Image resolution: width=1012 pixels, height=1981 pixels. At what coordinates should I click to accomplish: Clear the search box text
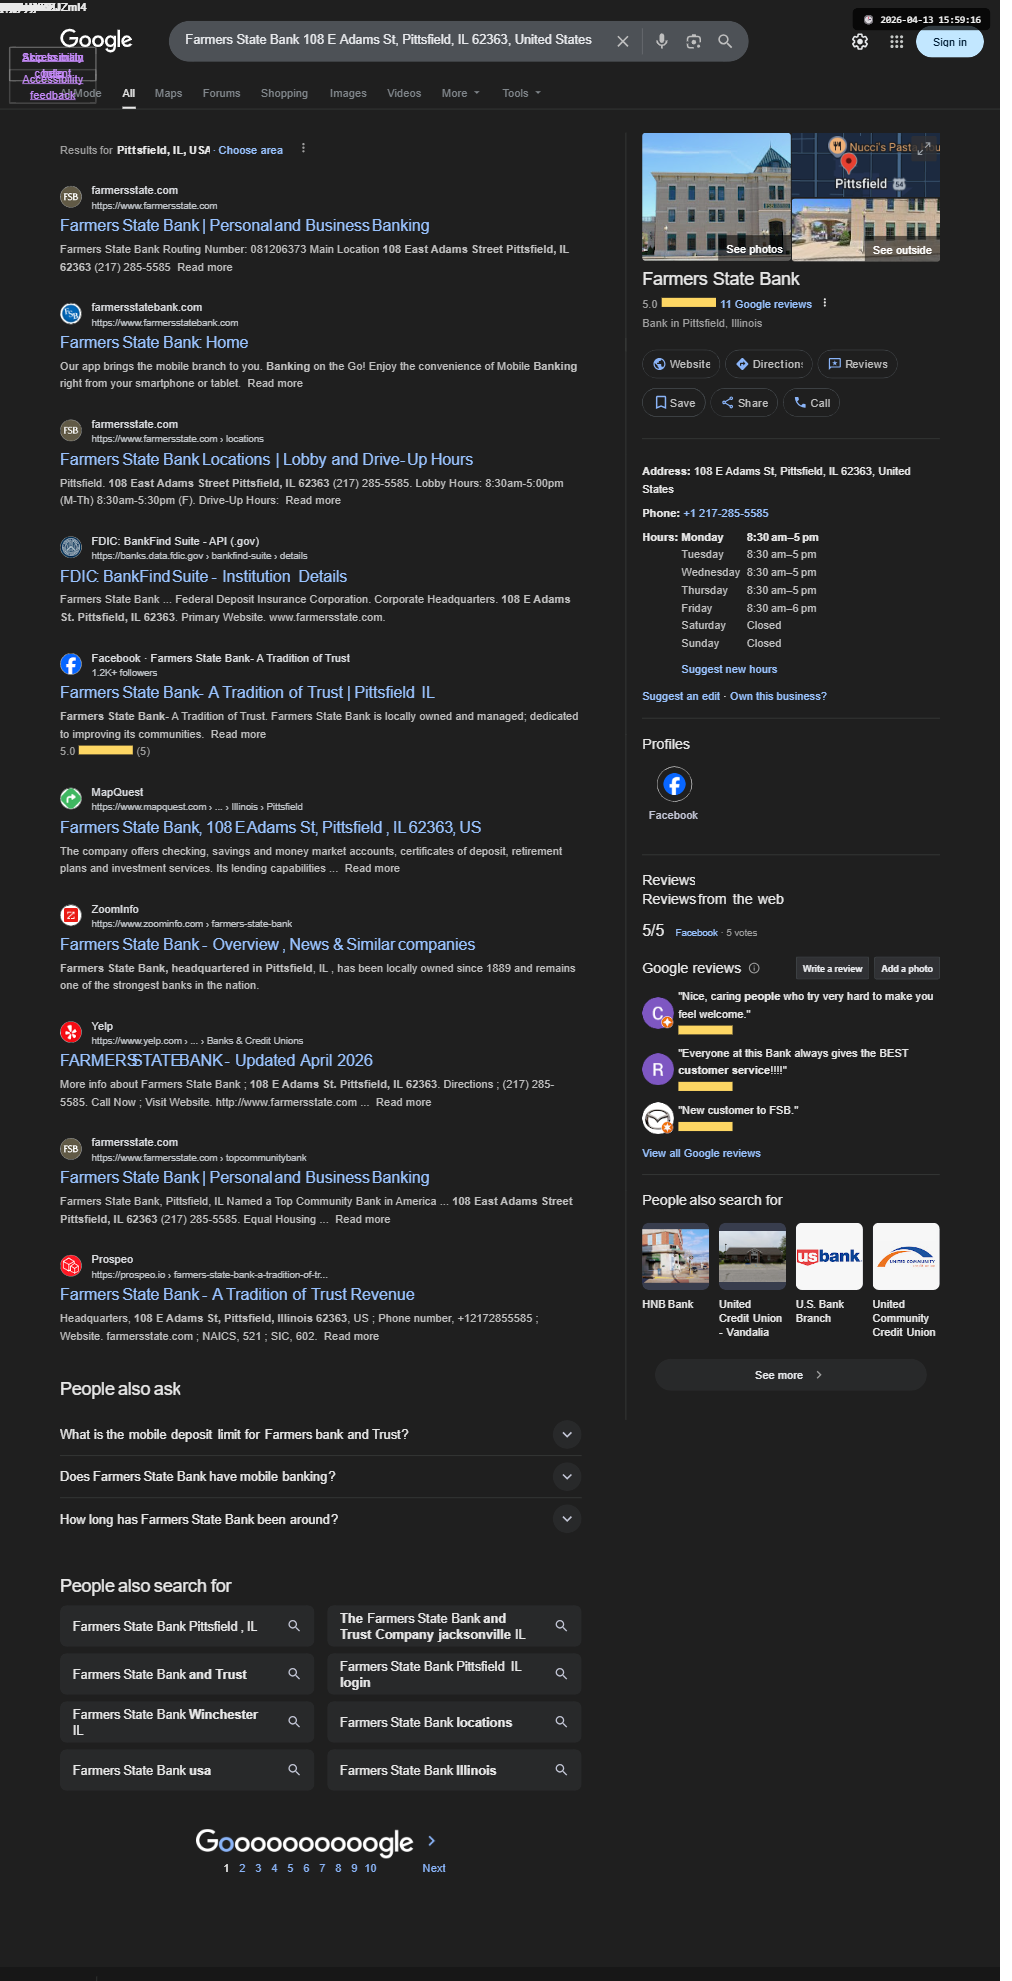[623, 41]
